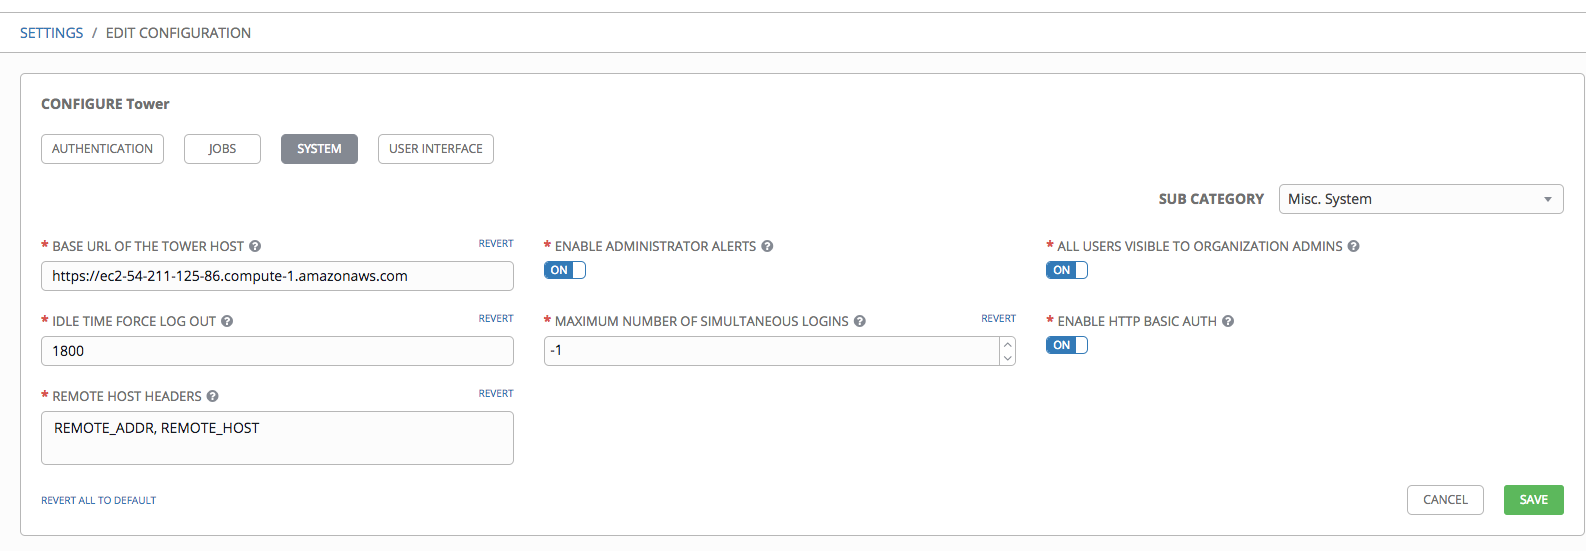This screenshot has height=551, width=1586.
Task: Switch to the Authentication tab
Action: [x=102, y=149]
